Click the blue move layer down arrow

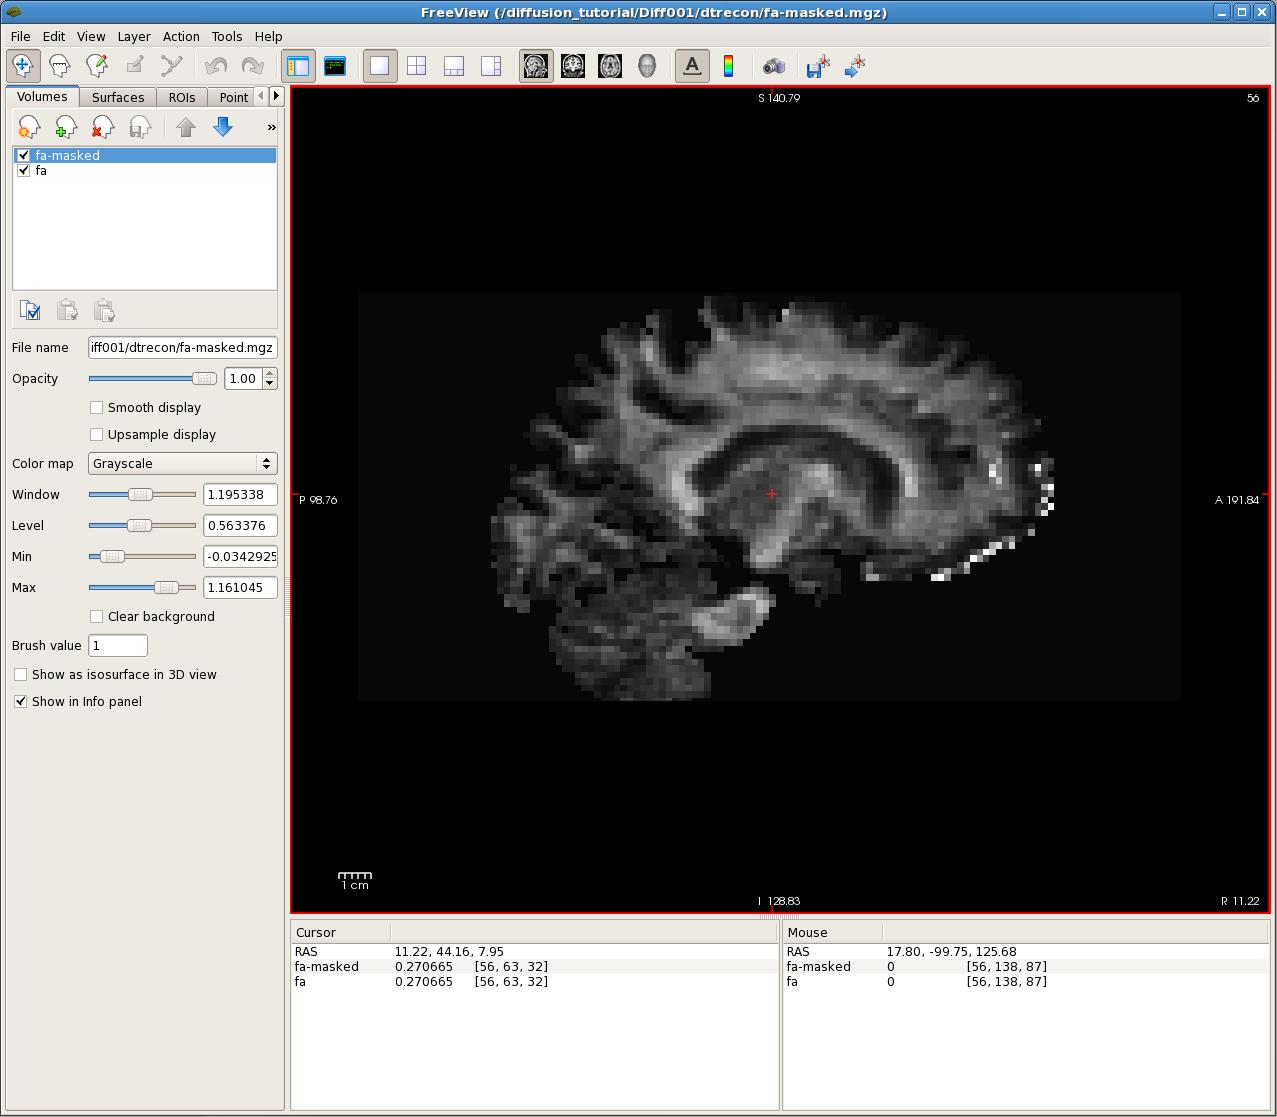pos(223,127)
